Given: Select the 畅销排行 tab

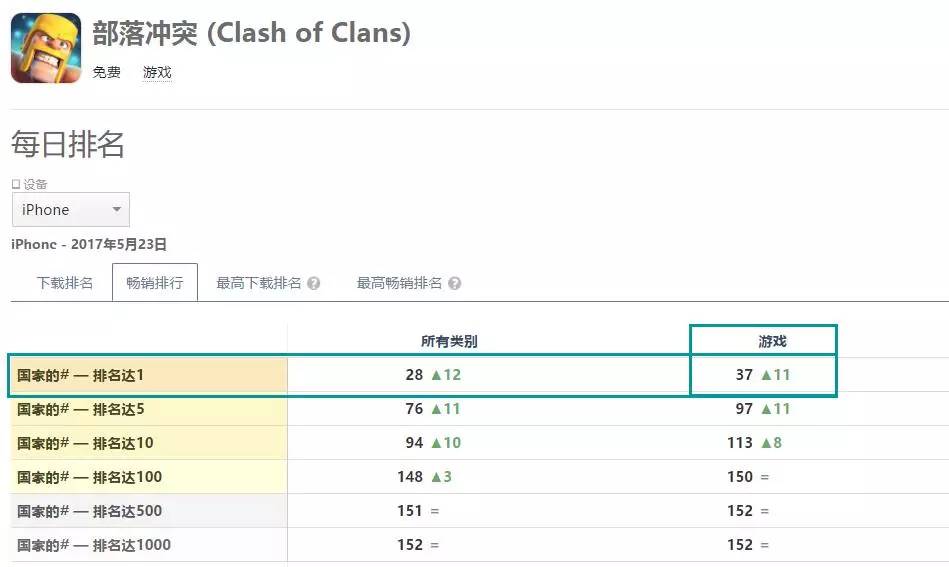Looking at the screenshot, I should point(155,283).
